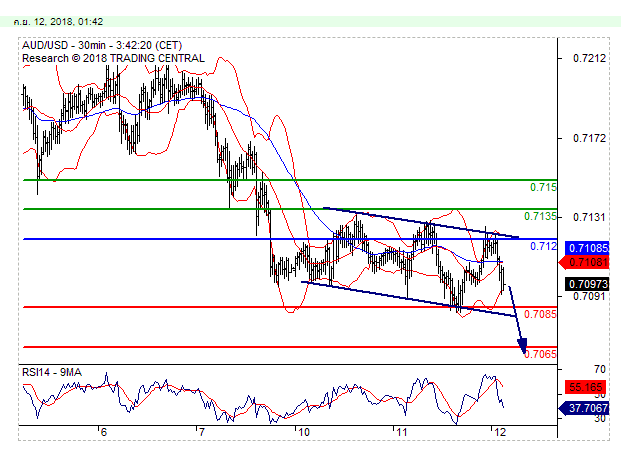Click the date text 12, 2018, 01:42
This screenshot has height=452, width=621.
pos(68,22)
